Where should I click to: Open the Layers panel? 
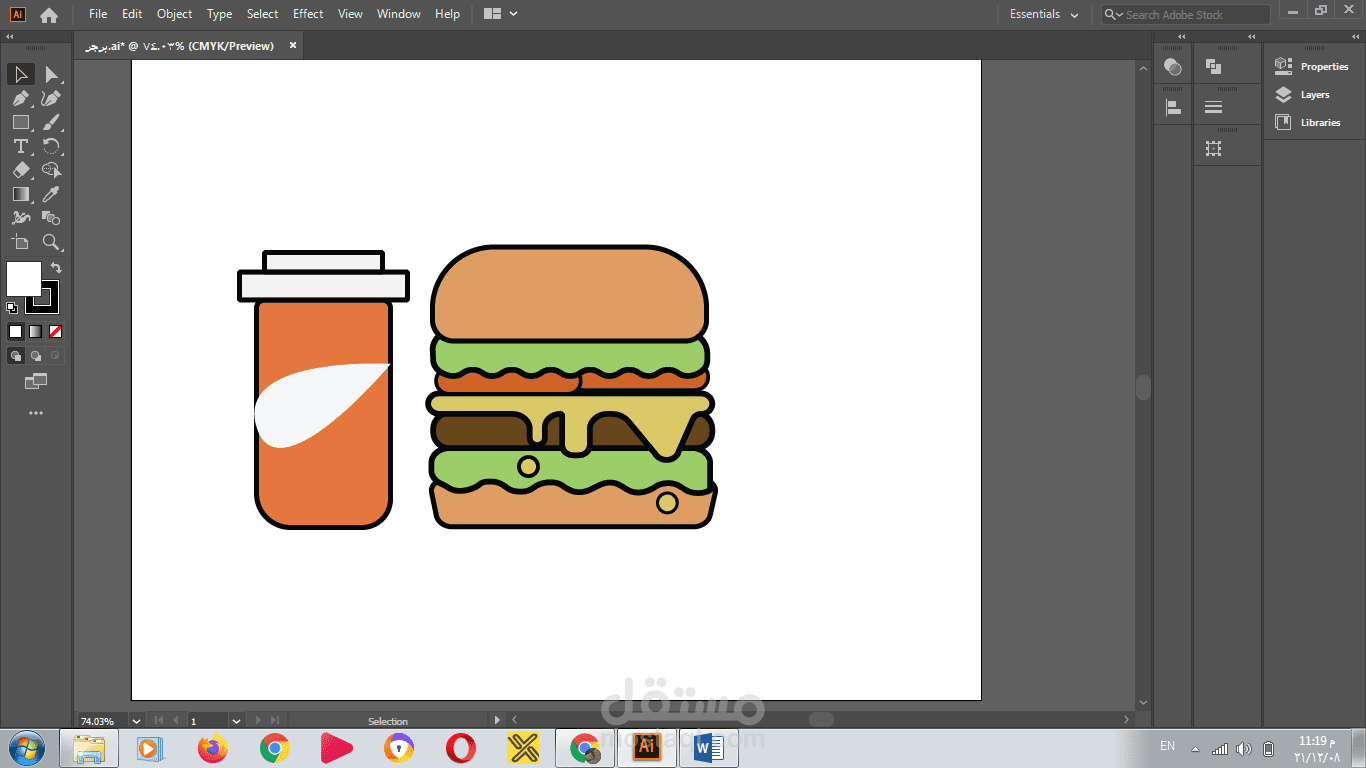[1302, 95]
